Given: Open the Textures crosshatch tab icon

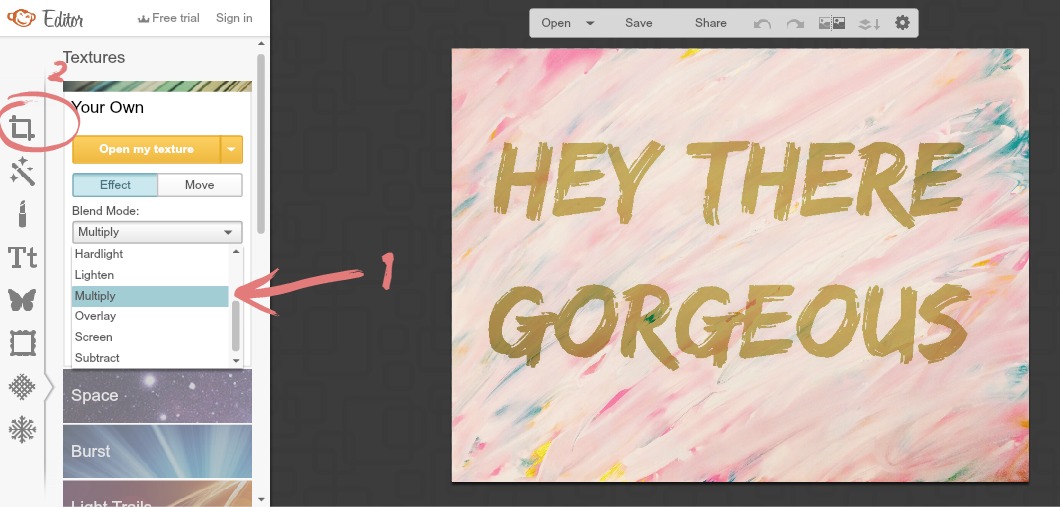Looking at the screenshot, I should 22,387.
